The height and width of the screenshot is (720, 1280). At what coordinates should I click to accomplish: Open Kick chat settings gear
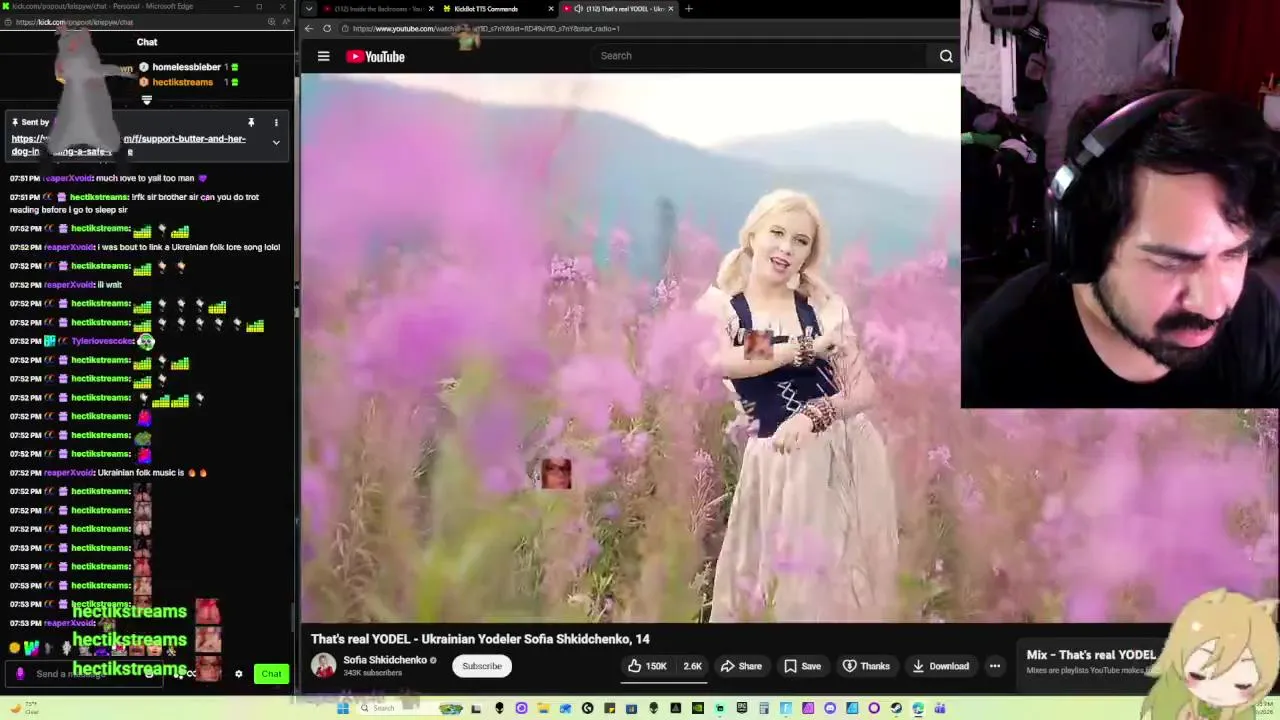238,674
